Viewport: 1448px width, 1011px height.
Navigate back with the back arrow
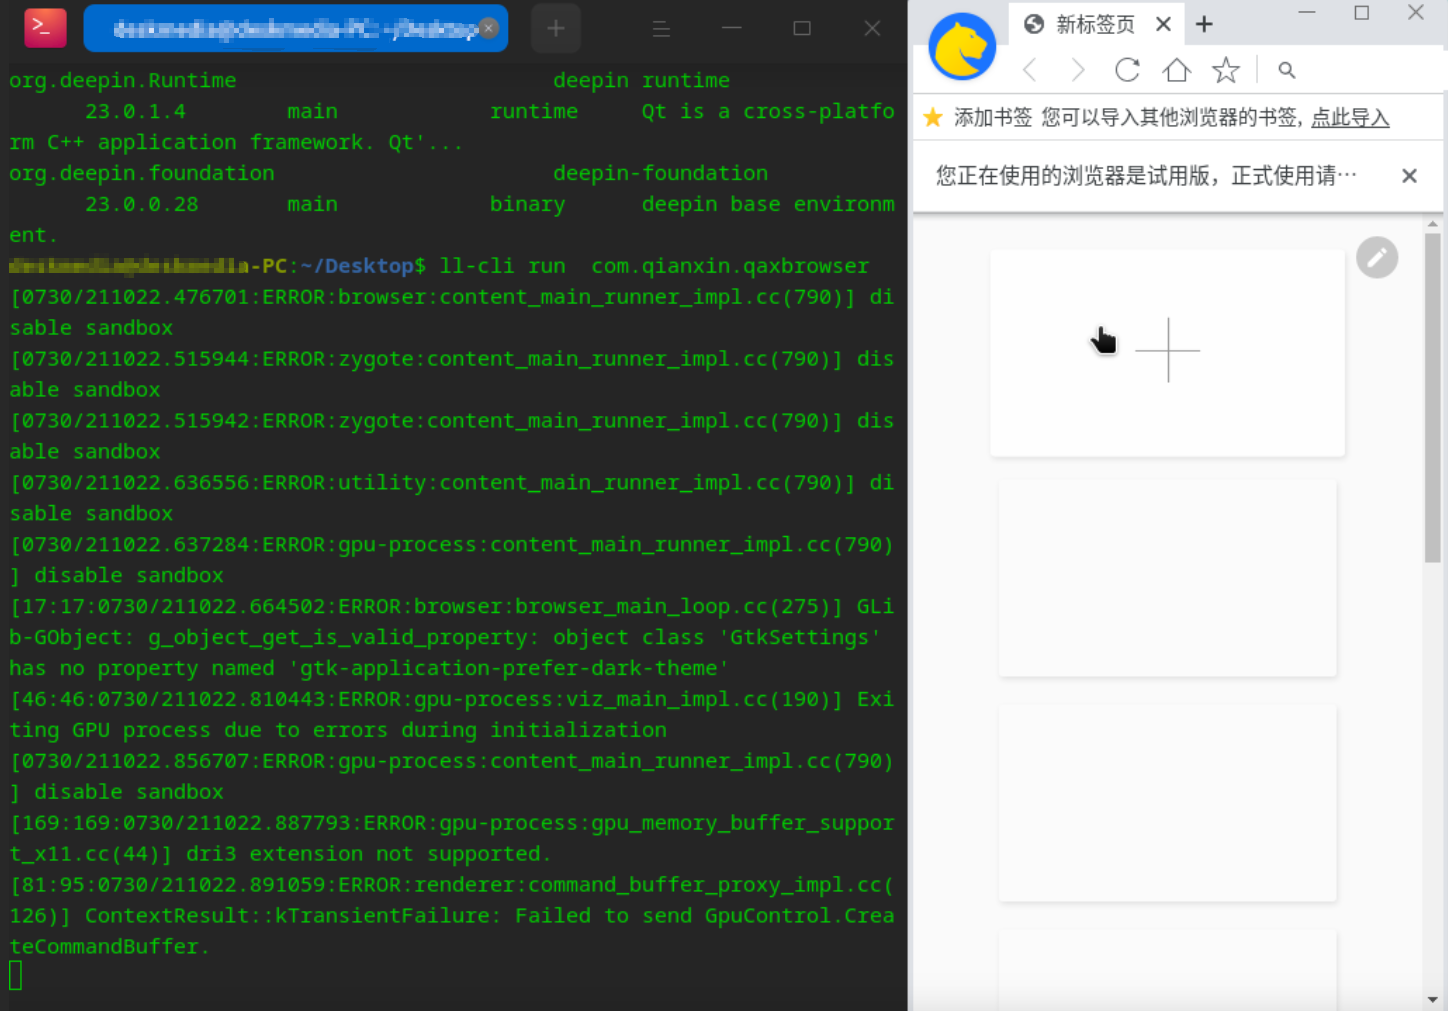tap(1029, 70)
